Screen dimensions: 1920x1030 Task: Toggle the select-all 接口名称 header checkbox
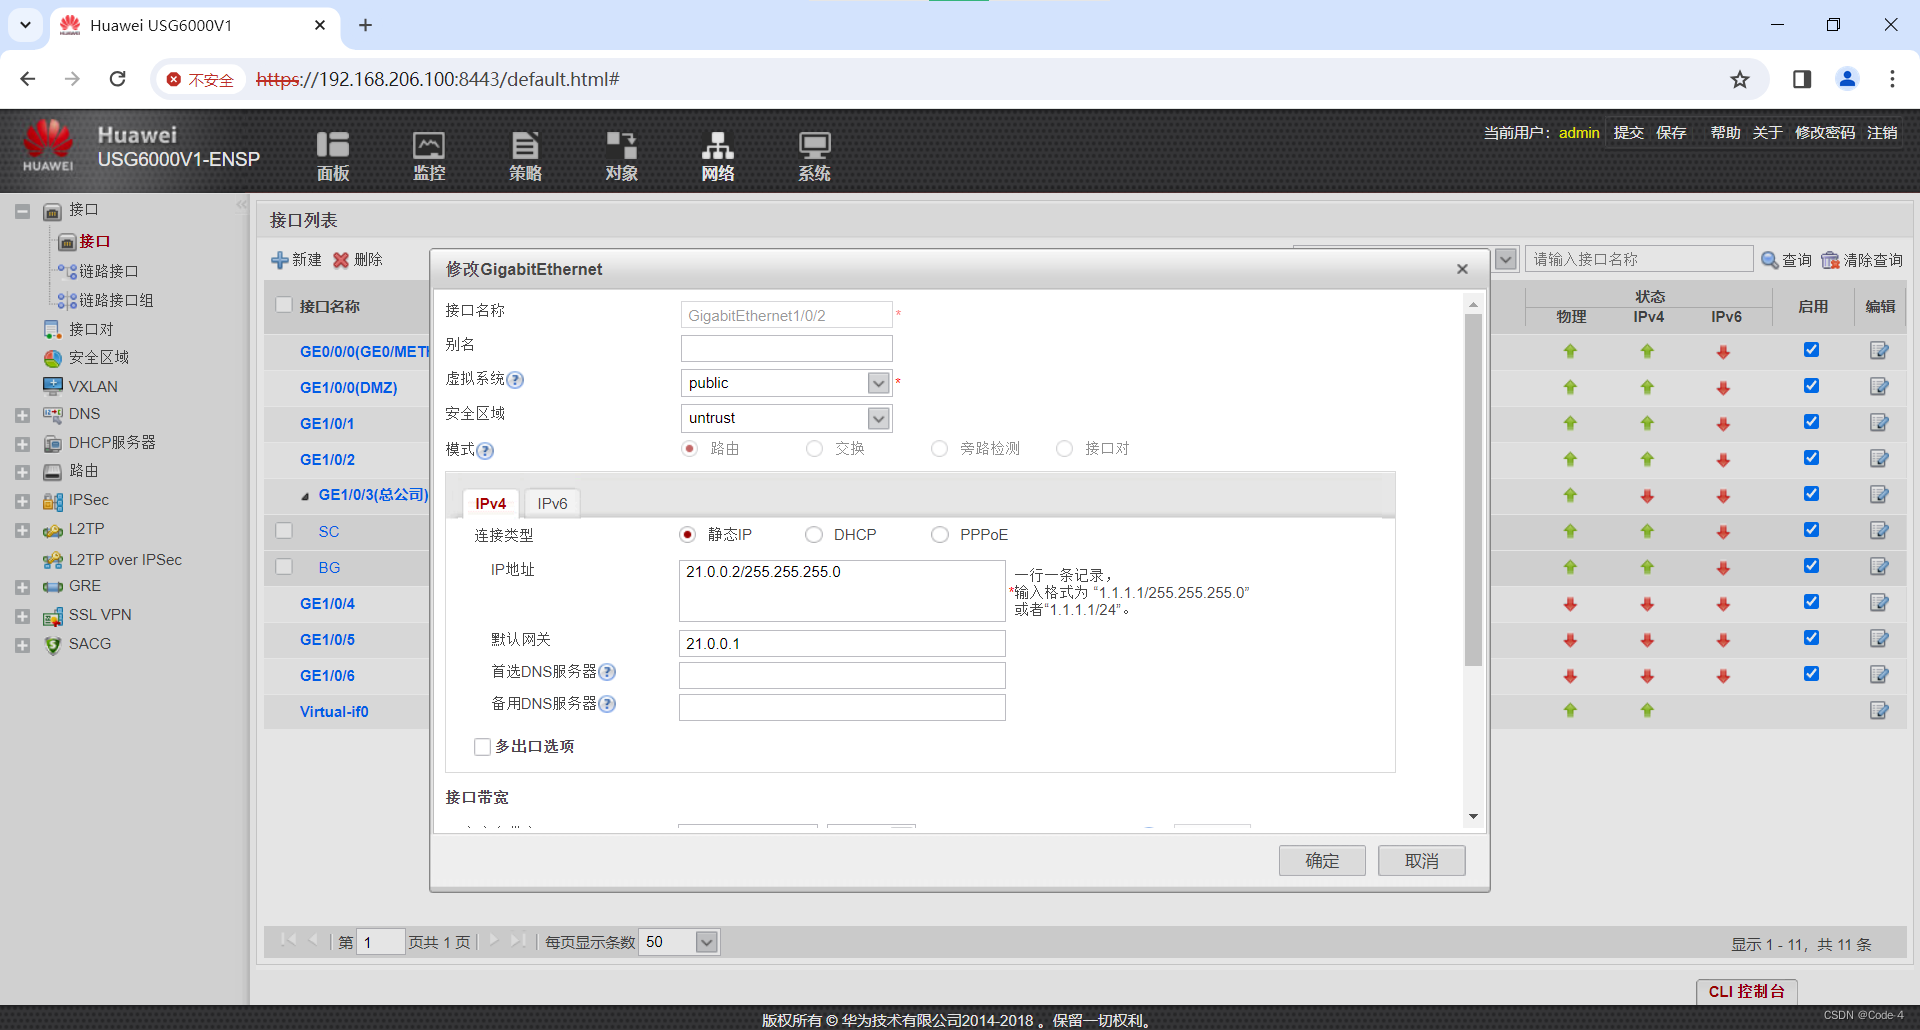pyautogui.click(x=284, y=306)
